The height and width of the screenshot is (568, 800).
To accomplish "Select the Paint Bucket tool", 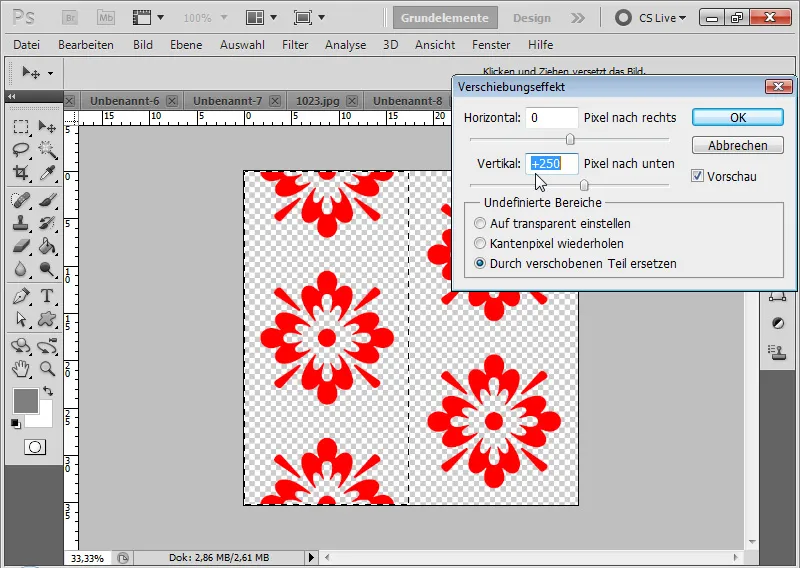I will (47, 246).
